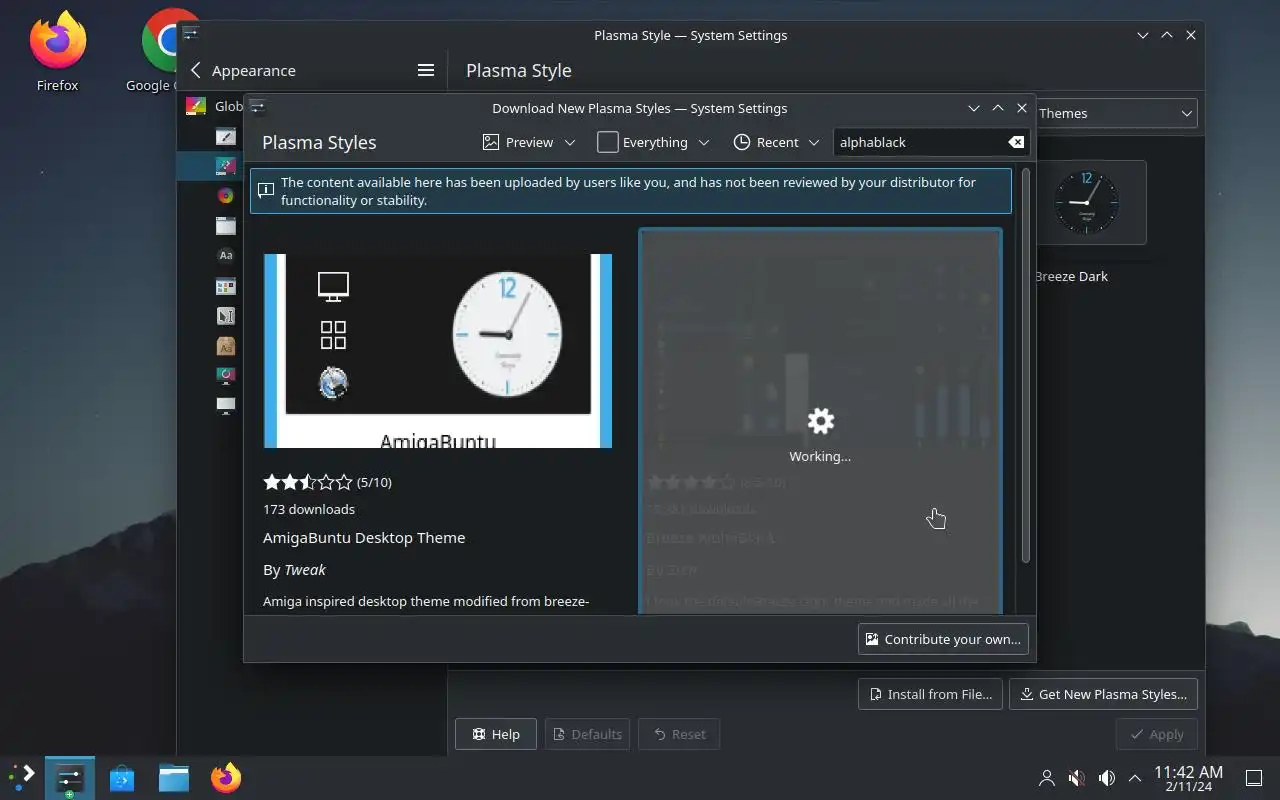Show hidden system tray icons
This screenshot has width=1280, height=800.
coord(1135,777)
